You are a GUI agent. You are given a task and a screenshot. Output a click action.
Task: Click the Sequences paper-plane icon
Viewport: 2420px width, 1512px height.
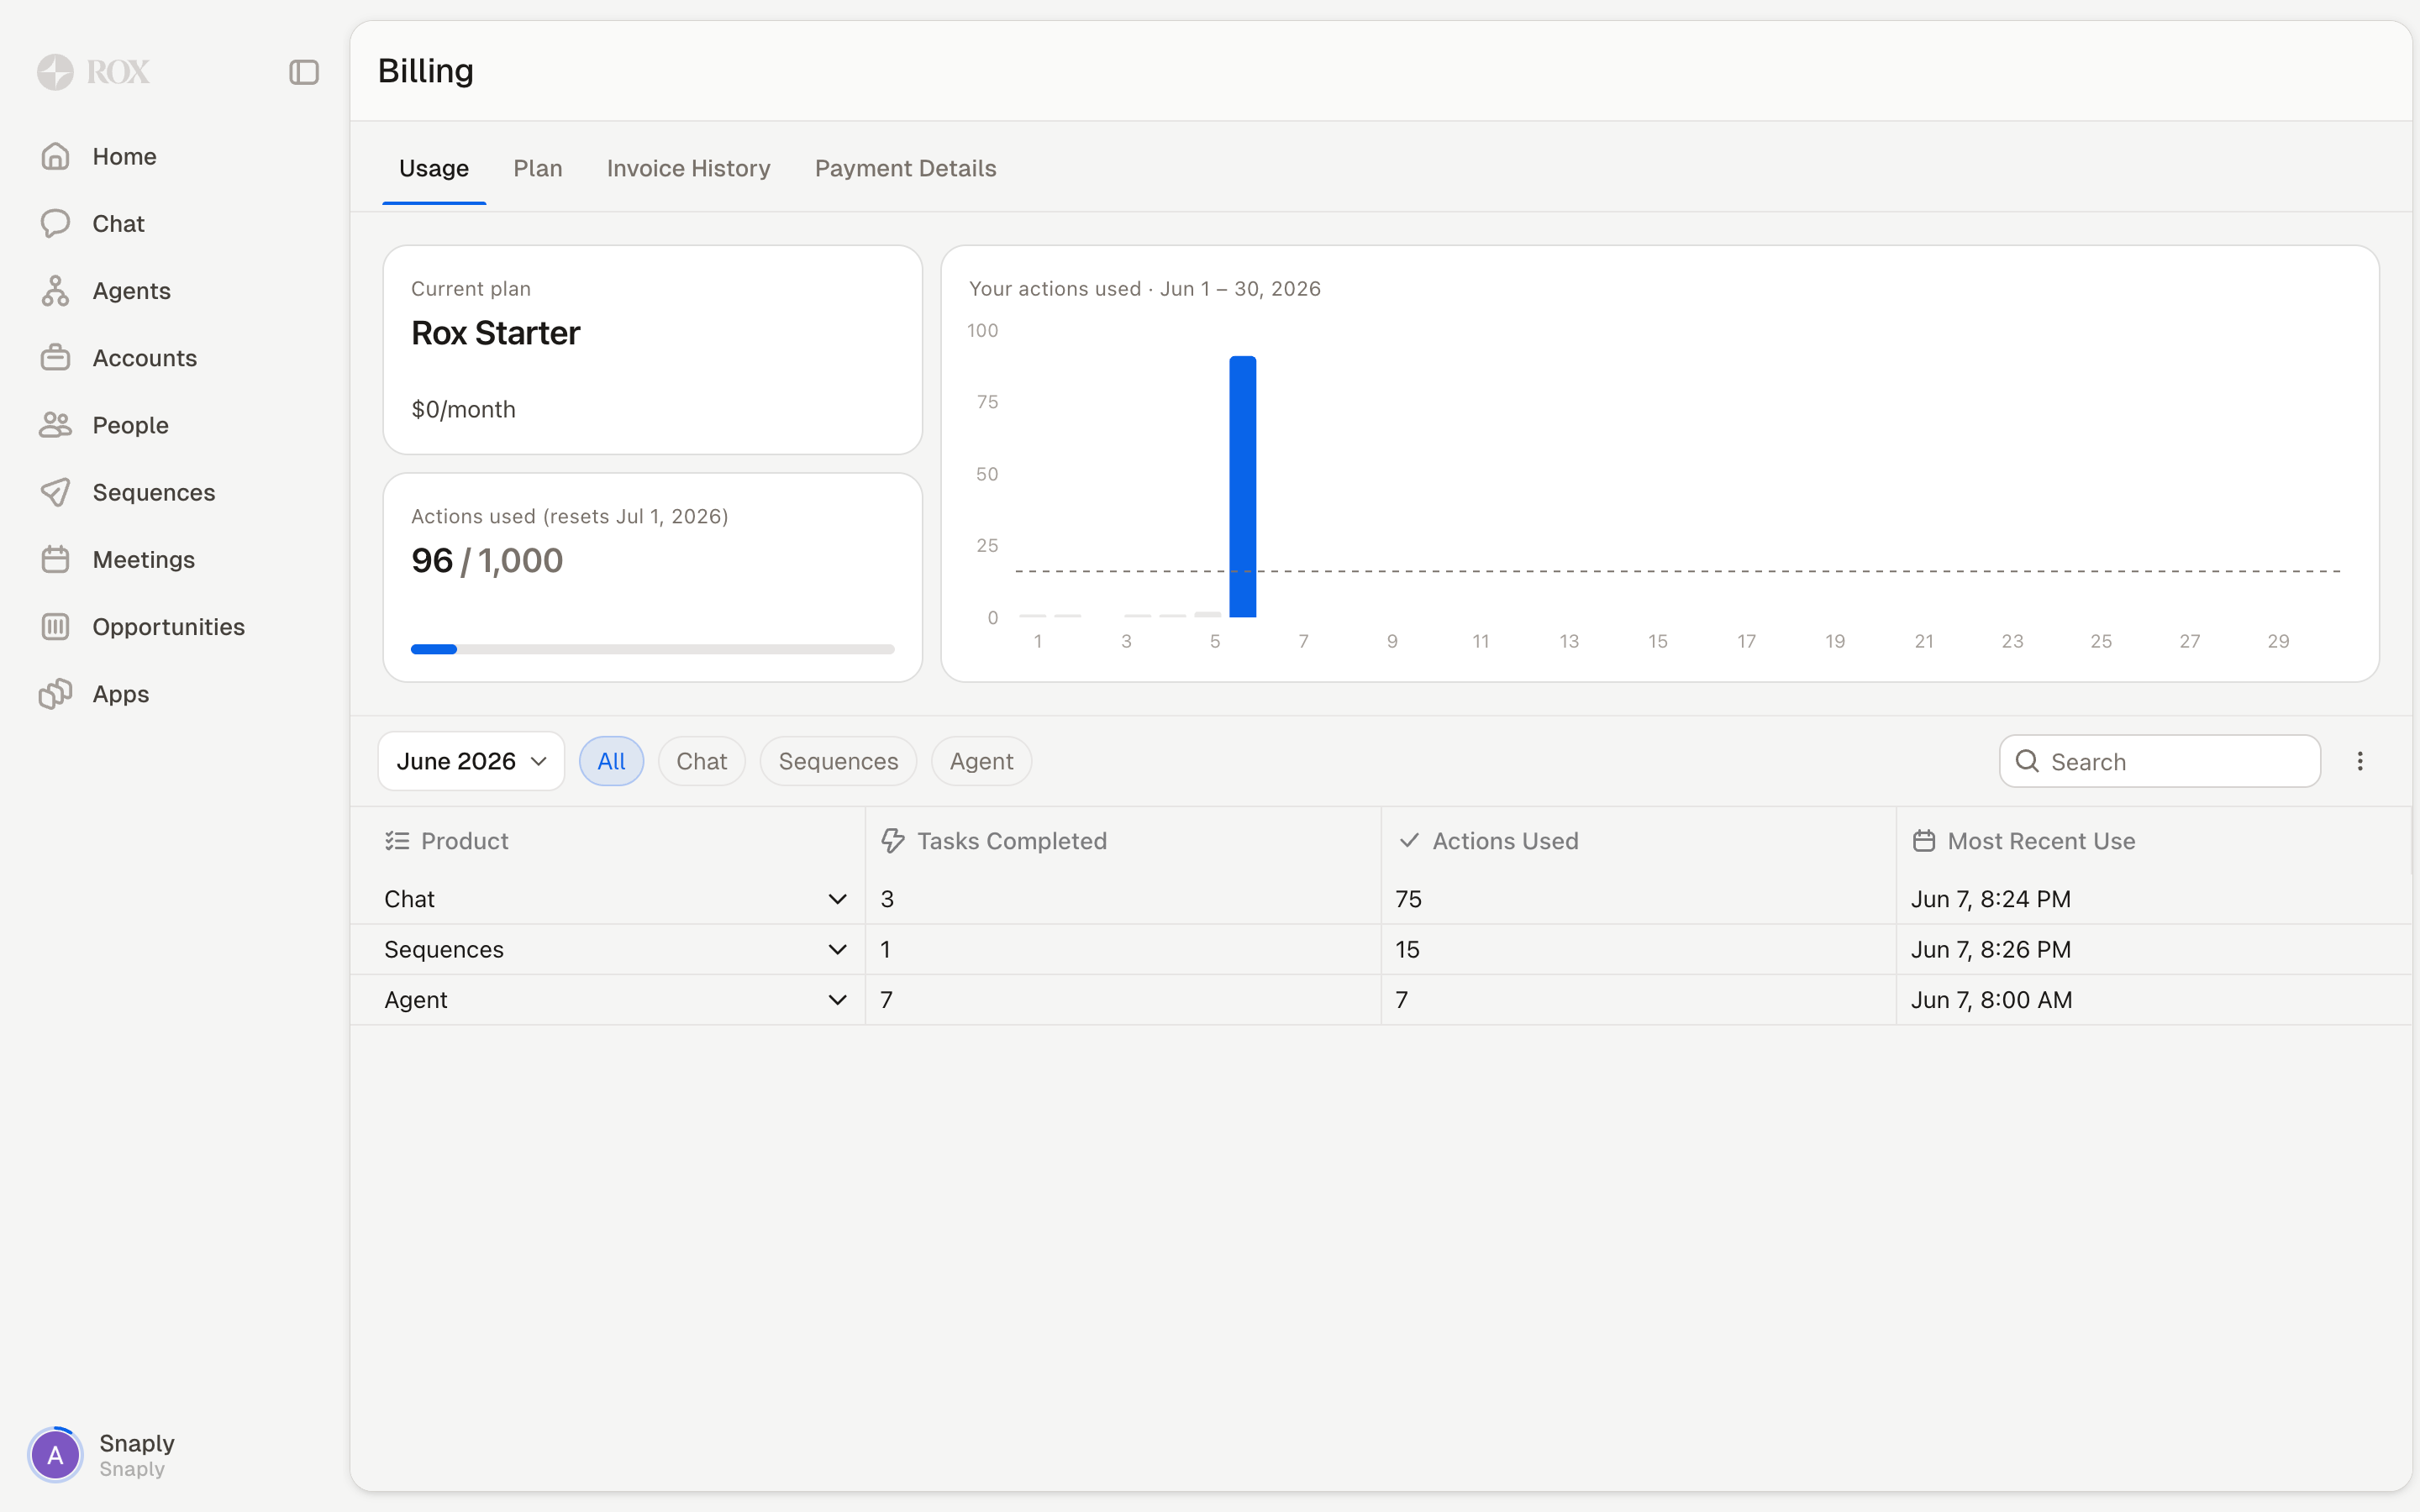coord(55,492)
